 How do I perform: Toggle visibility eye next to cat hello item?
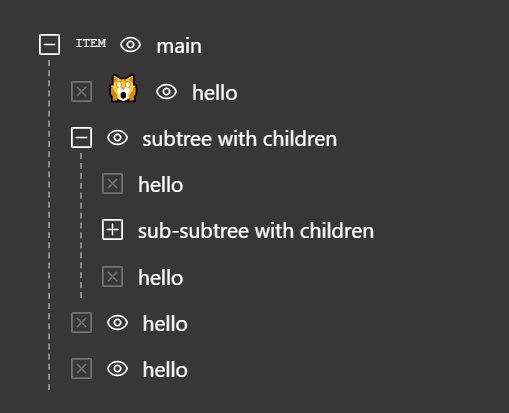(x=166, y=92)
